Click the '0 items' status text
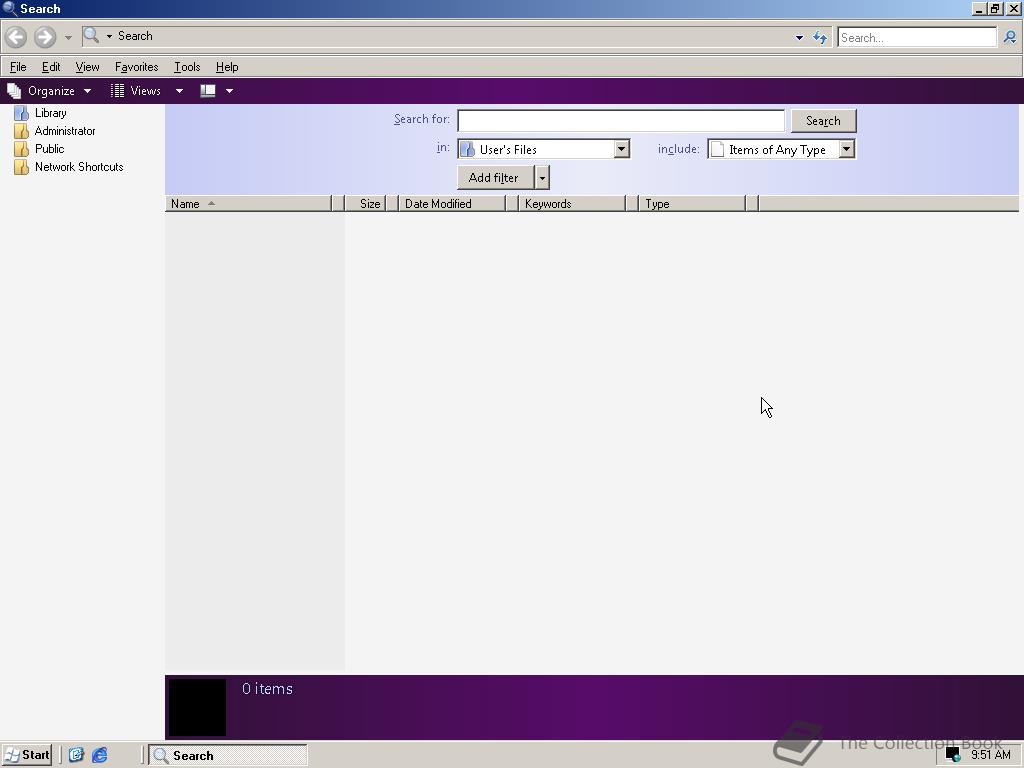The width and height of the screenshot is (1024, 768). click(x=267, y=689)
